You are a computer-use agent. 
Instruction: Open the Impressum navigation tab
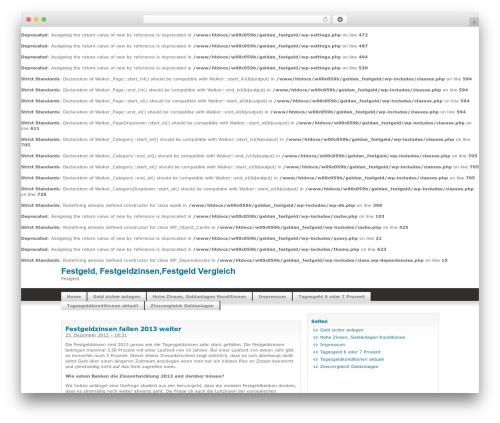tap(272, 296)
